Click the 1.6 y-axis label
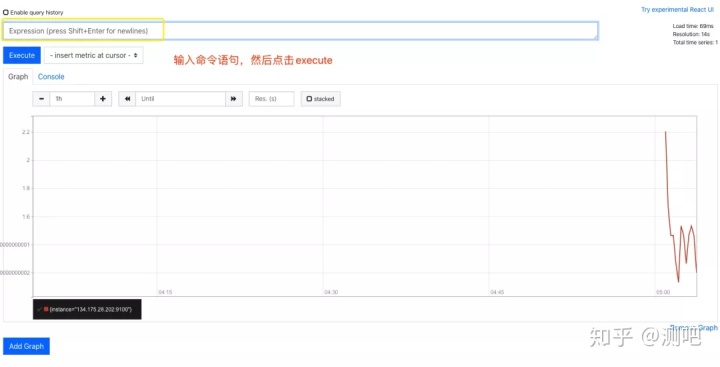720x367 pixels. tap(25, 216)
